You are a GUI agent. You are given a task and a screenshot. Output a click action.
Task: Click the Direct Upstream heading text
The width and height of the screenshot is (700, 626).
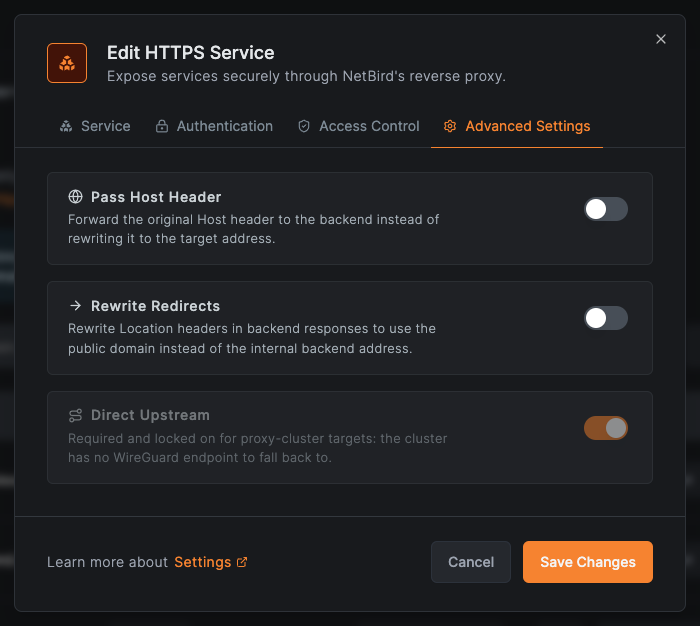pos(150,415)
